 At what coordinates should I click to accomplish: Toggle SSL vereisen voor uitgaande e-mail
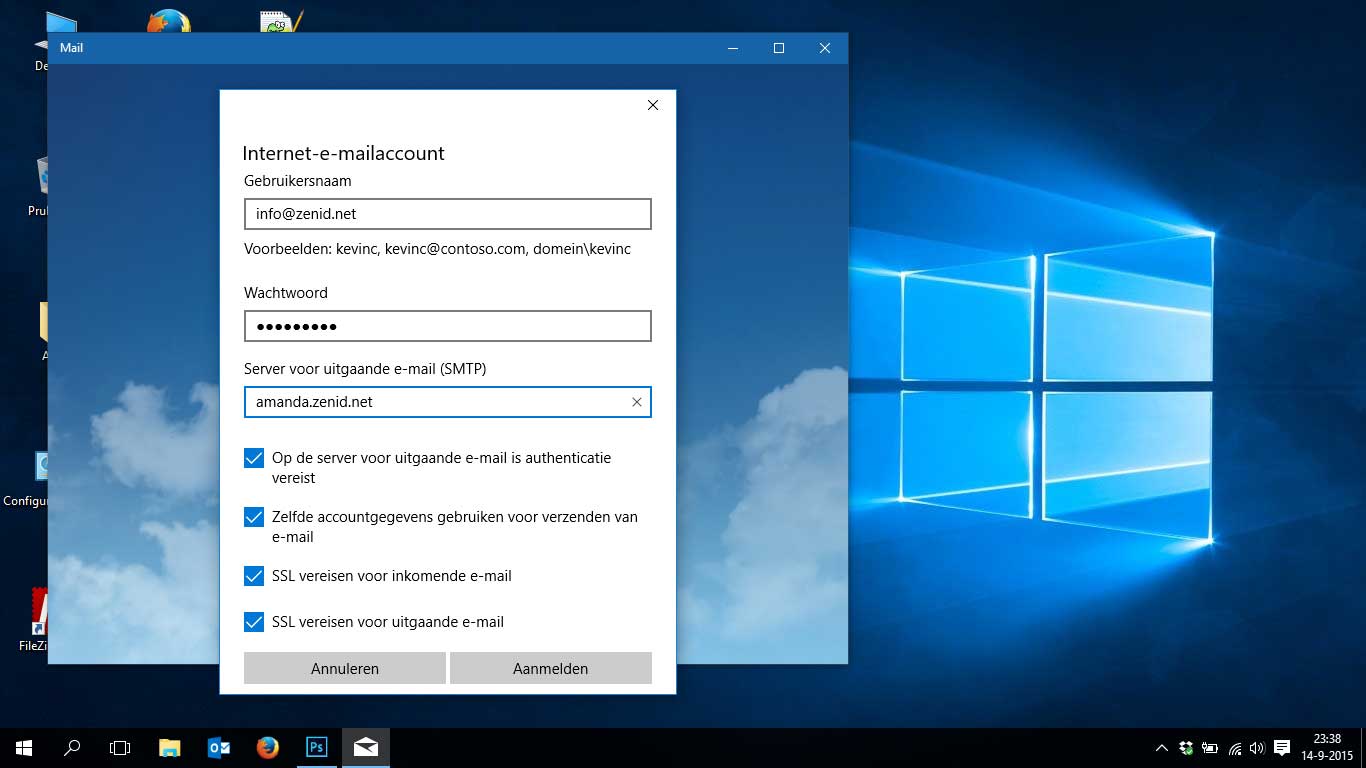pyautogui.click(x=254, y=622)
